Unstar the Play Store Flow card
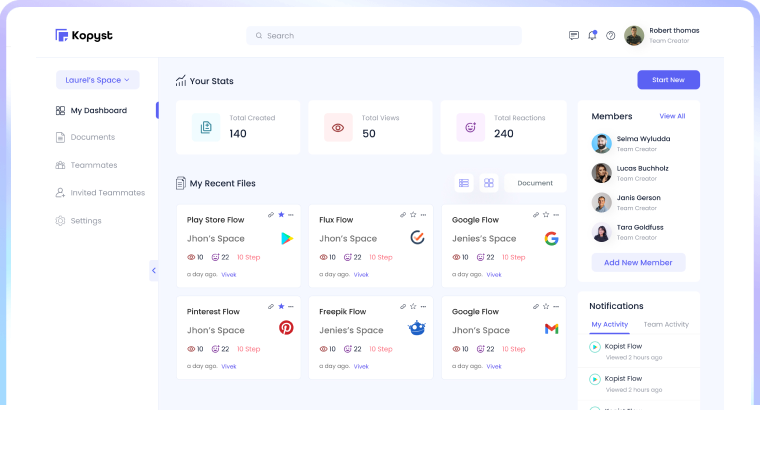Viewport: 760px width, 455px height. (281, 215)
